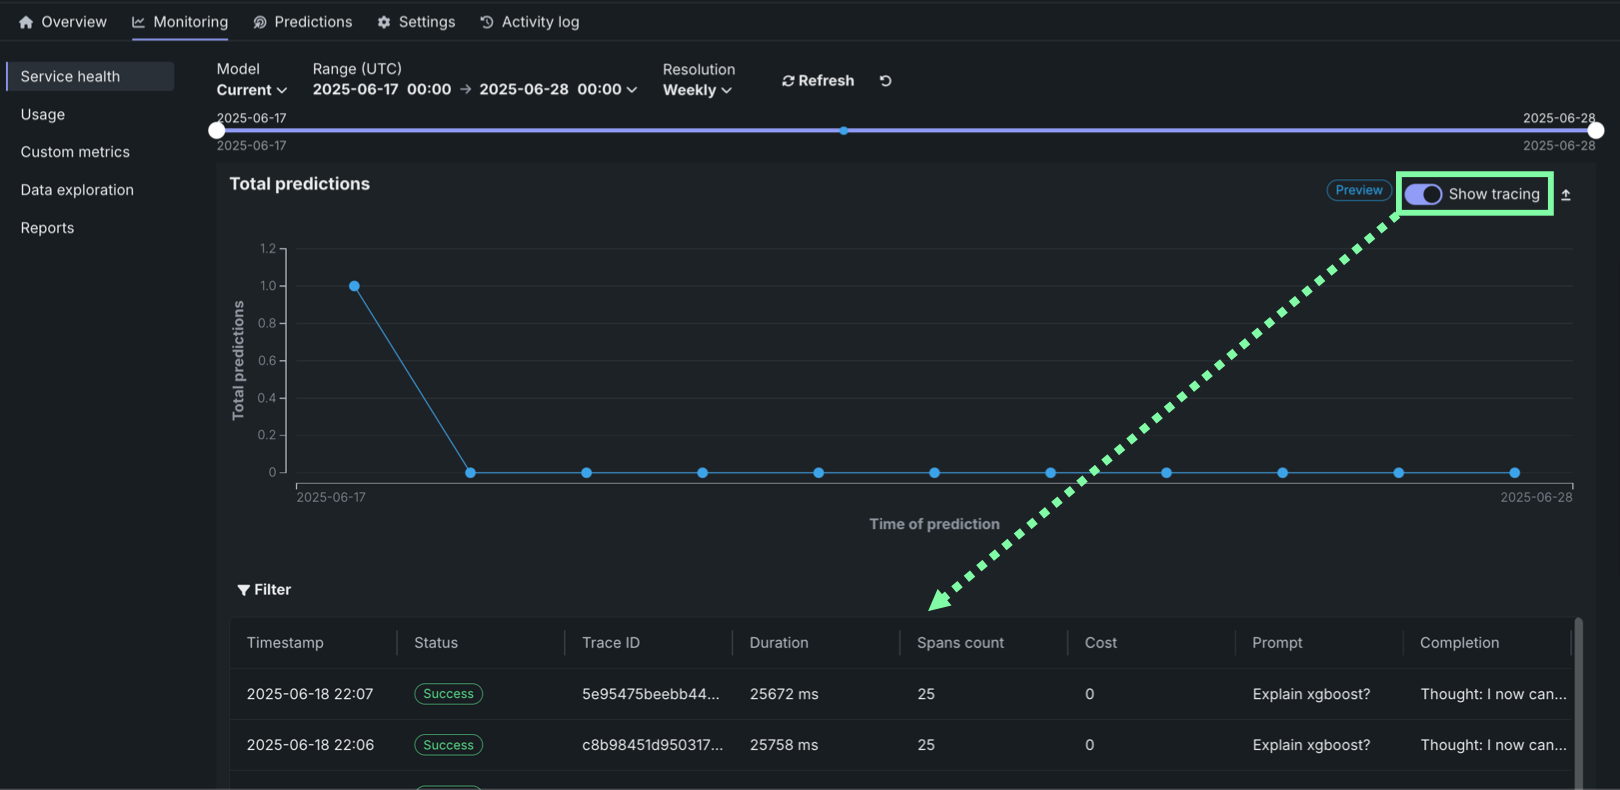This screenshot has height=790, width=1620.
Task: Click the Preview badge
Action: click(1359, 190)
